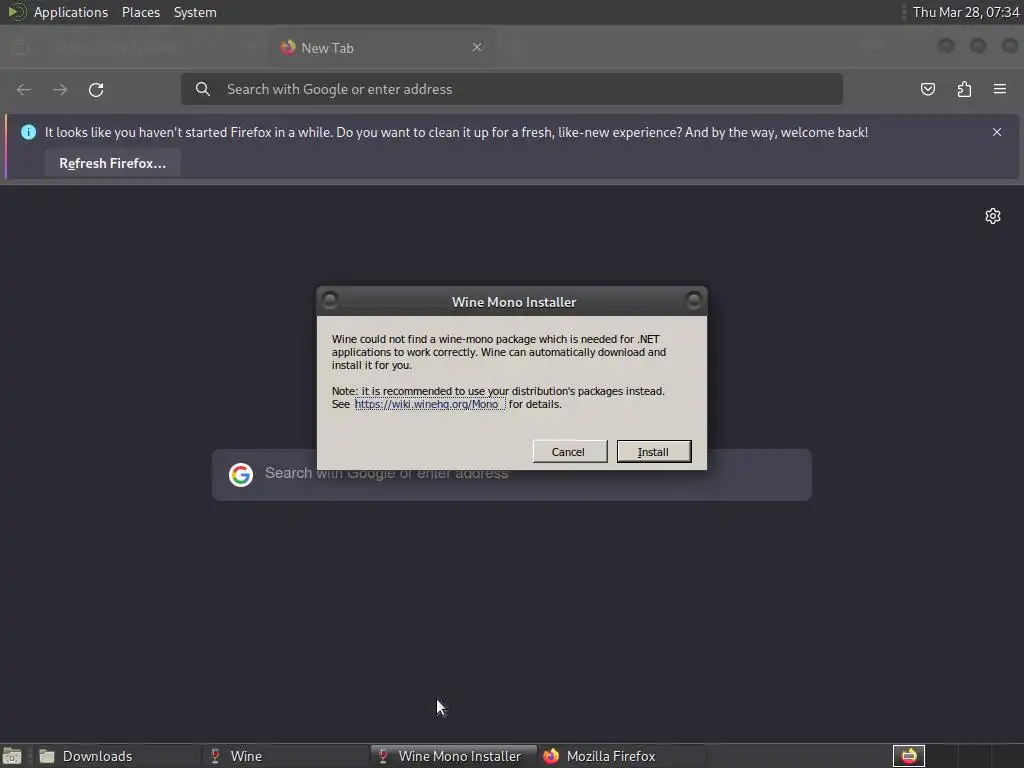Cancel the Wine Mono installation
Viewport: 1024px width, 768px height.
[x=569, y=451]
